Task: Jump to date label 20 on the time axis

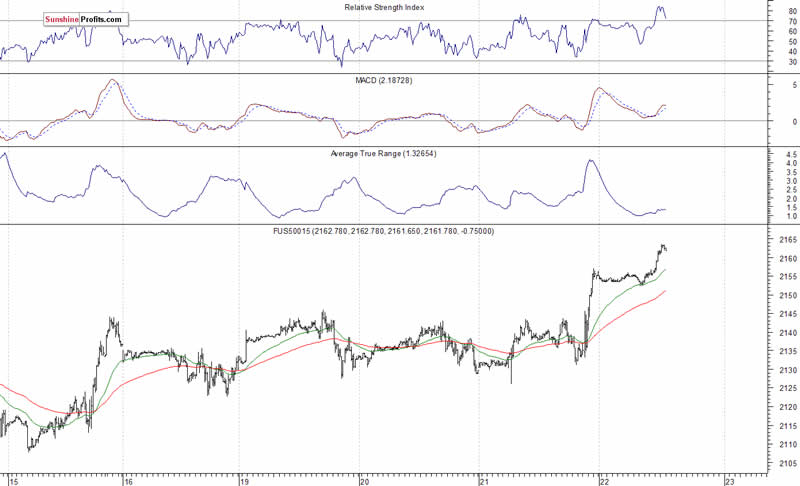Action: pyautogui.click(x=365, y=480)
